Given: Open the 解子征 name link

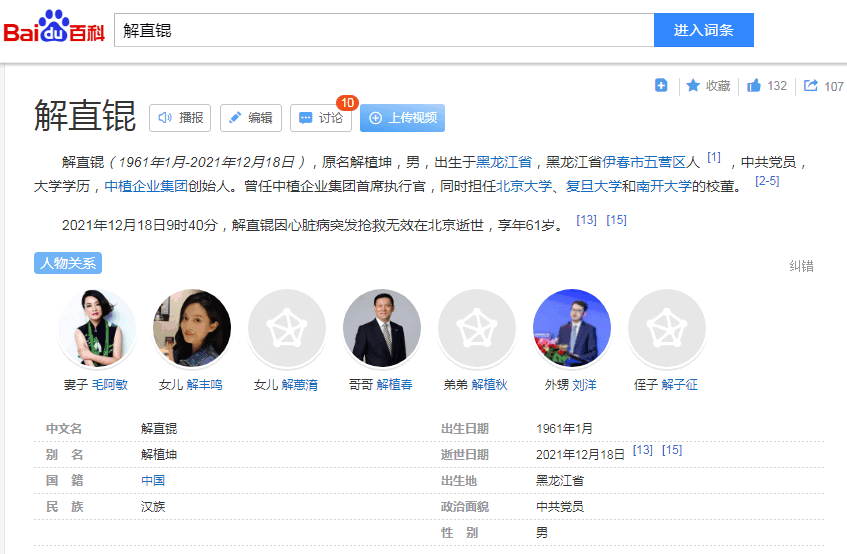Looking at the screenshot, I should click(x=680, y=384).
